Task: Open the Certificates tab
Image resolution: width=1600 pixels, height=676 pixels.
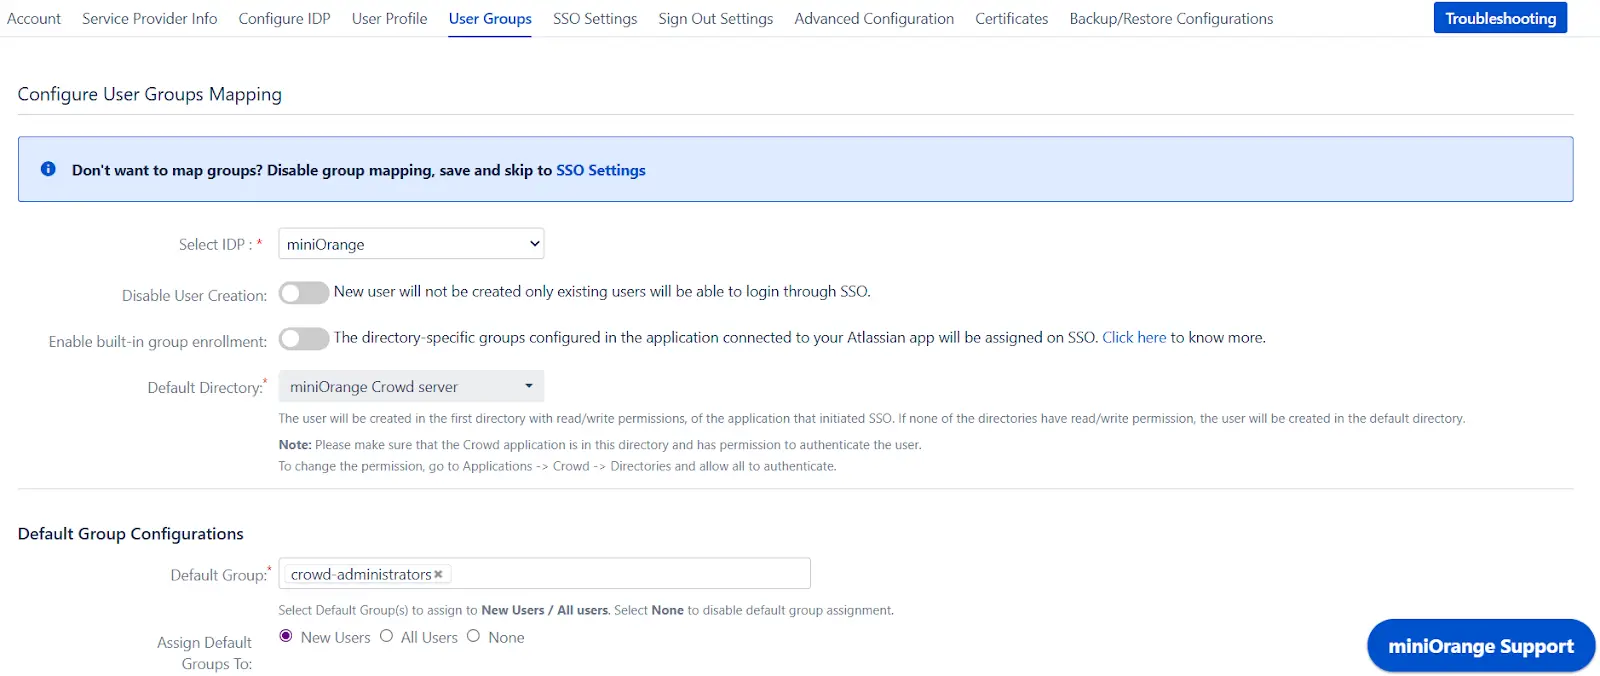Action: tap(1011, 19)
